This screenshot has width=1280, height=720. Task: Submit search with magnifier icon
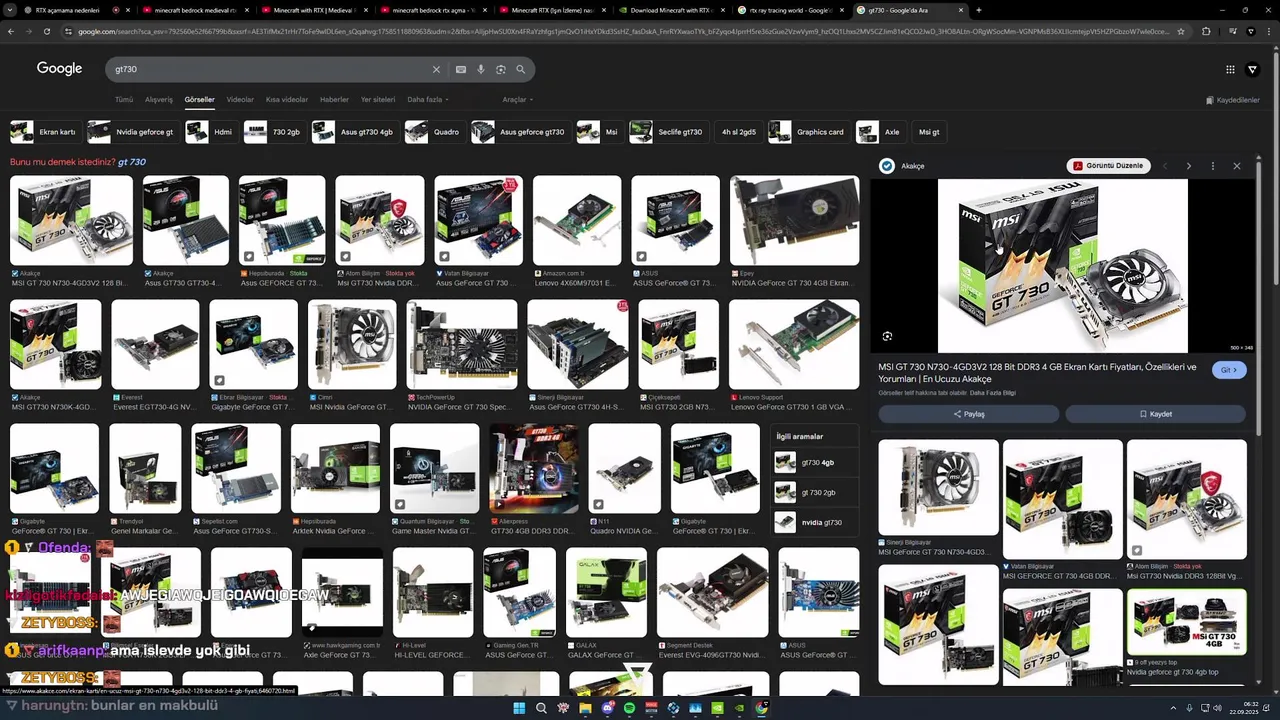pyautogui.click(x=521, y=69)
